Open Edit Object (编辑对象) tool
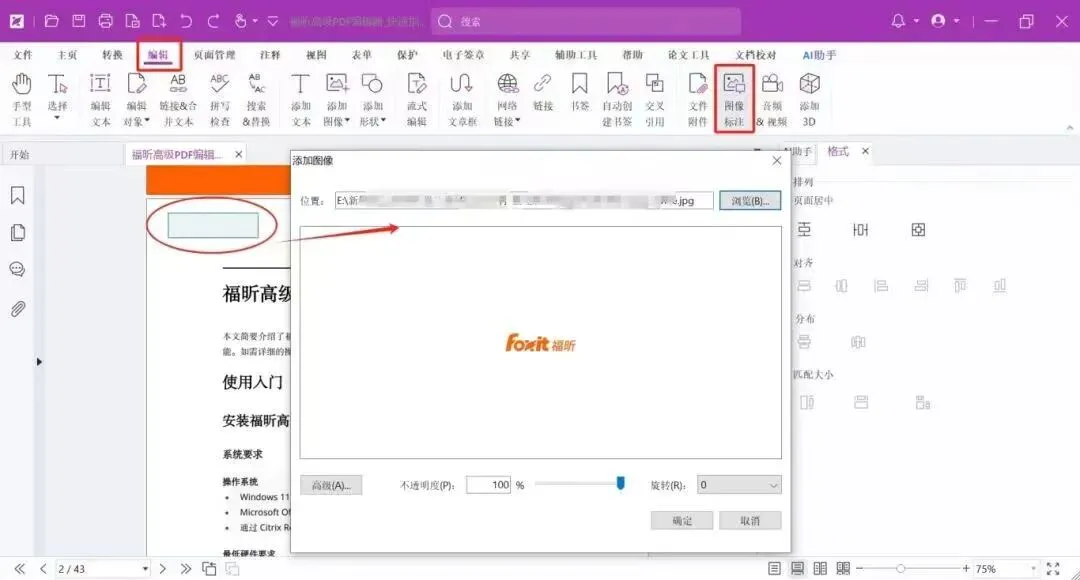The width and height of the screenshot is (1080, 580). (x=136, y=100)
